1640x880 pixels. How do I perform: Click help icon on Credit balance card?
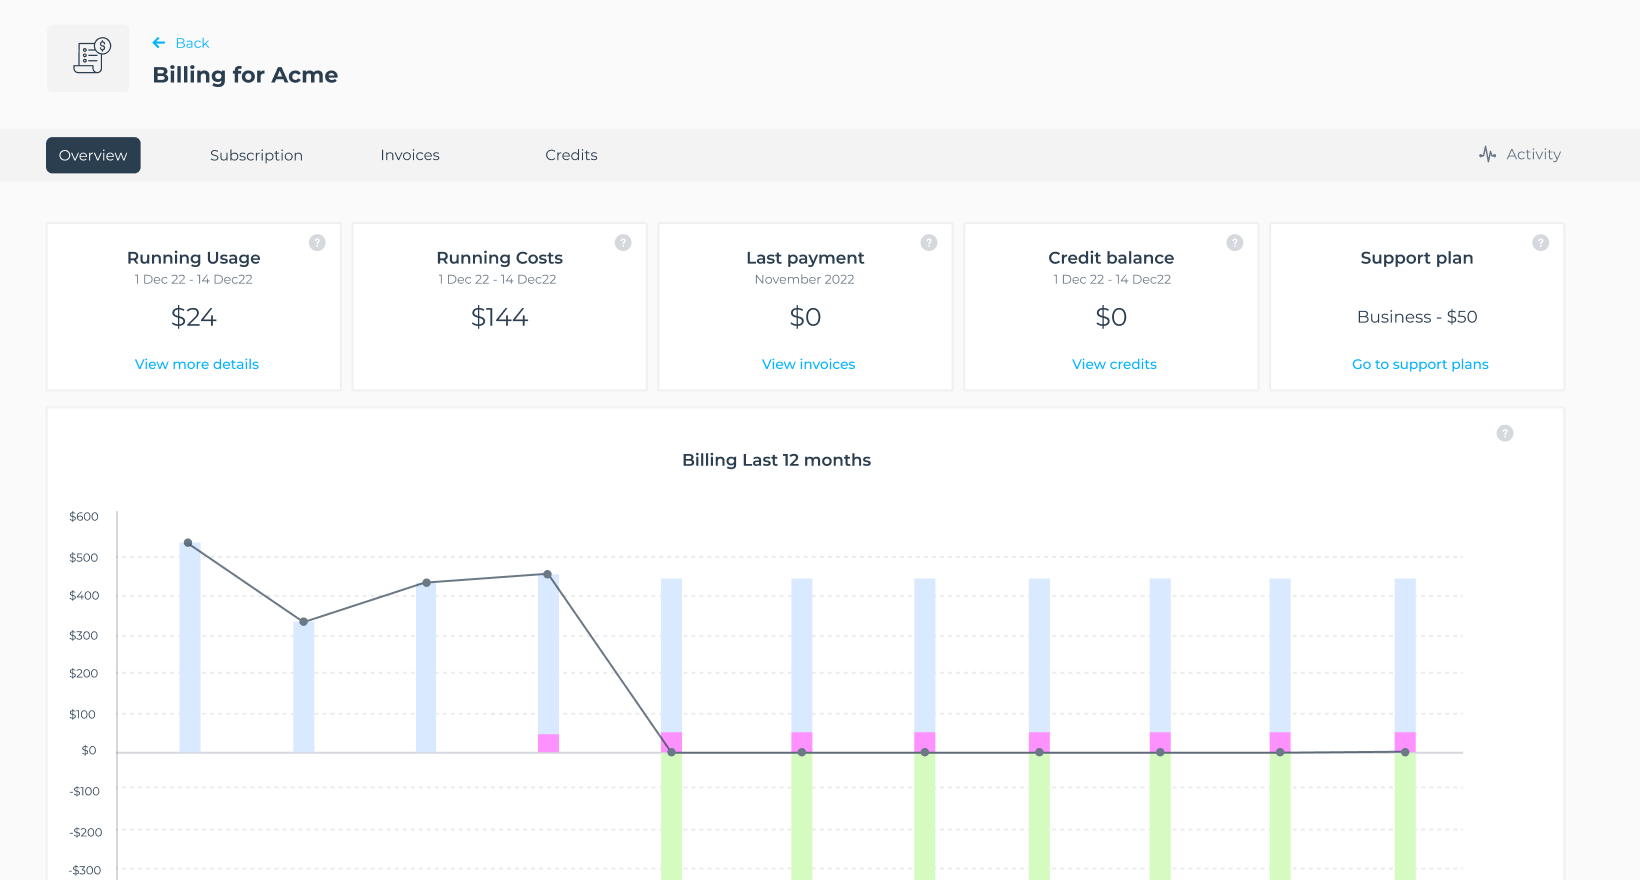1235,243
